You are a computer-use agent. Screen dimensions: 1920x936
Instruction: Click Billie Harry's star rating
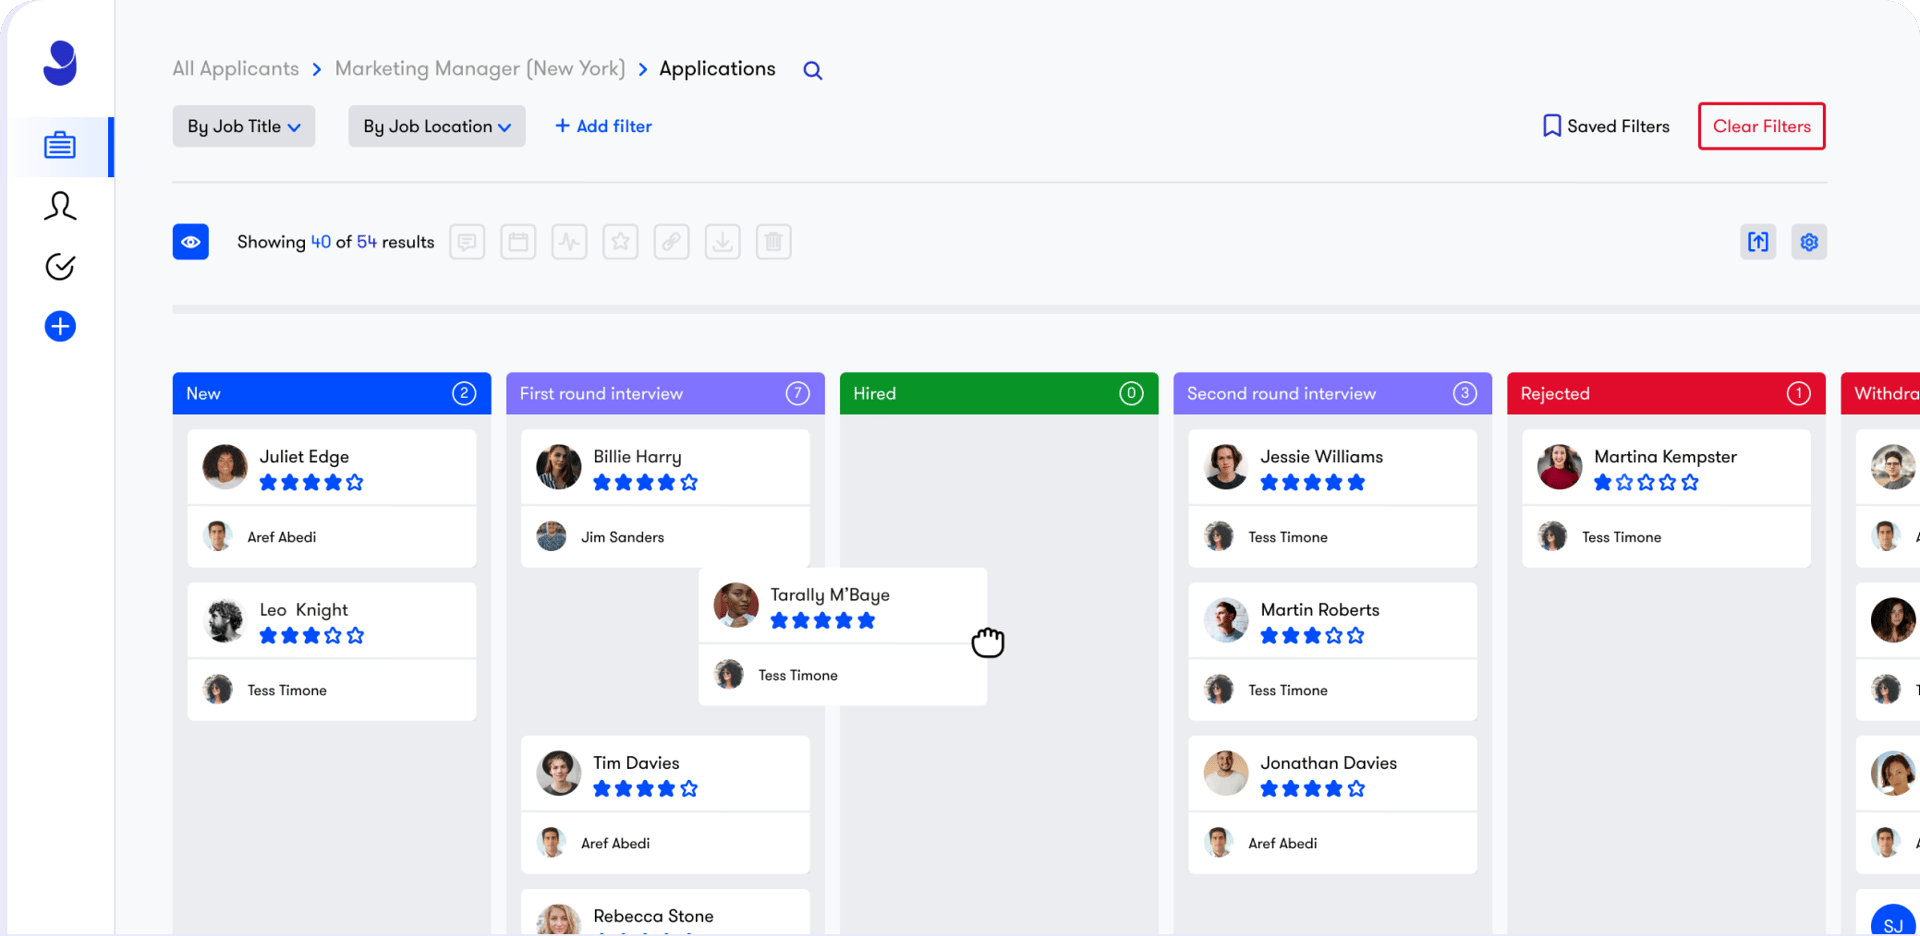(x=646, y=483)
